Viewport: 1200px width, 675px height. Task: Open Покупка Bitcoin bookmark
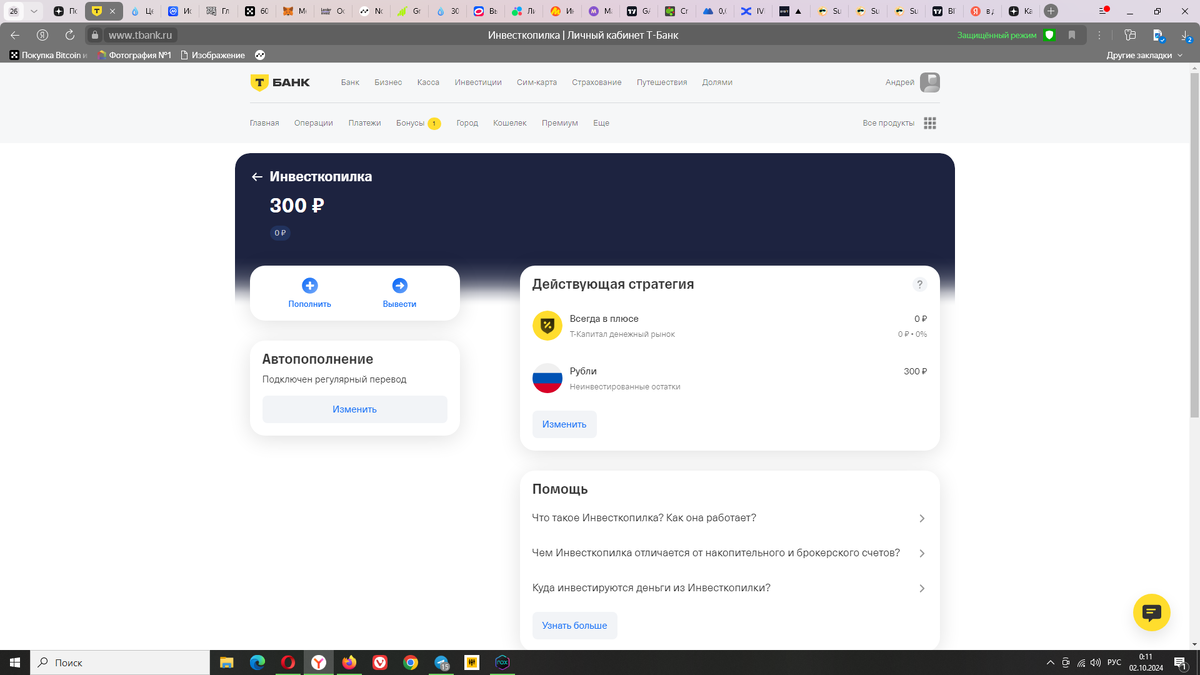pos(49,55)
